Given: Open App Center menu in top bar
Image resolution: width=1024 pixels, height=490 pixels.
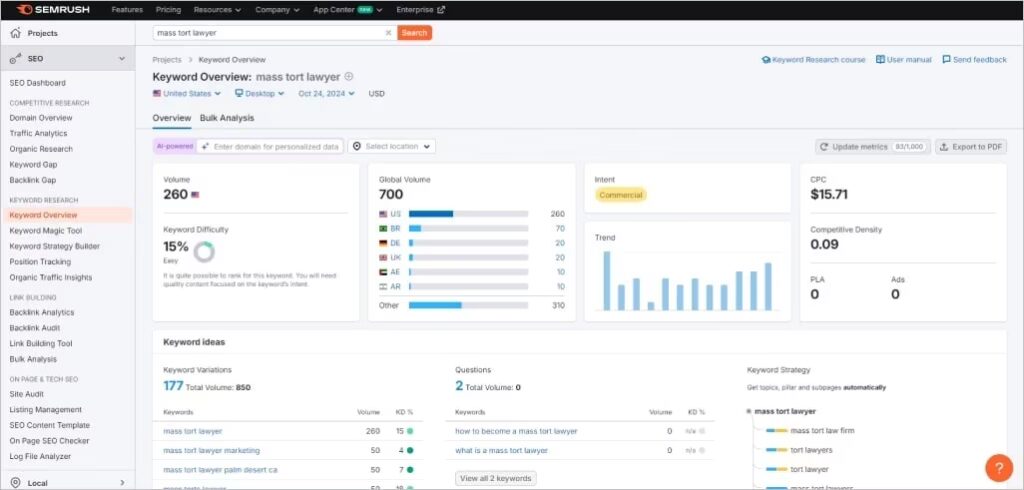Looking at the screenshot, I should pyautogui.click(x=348, y=10).
